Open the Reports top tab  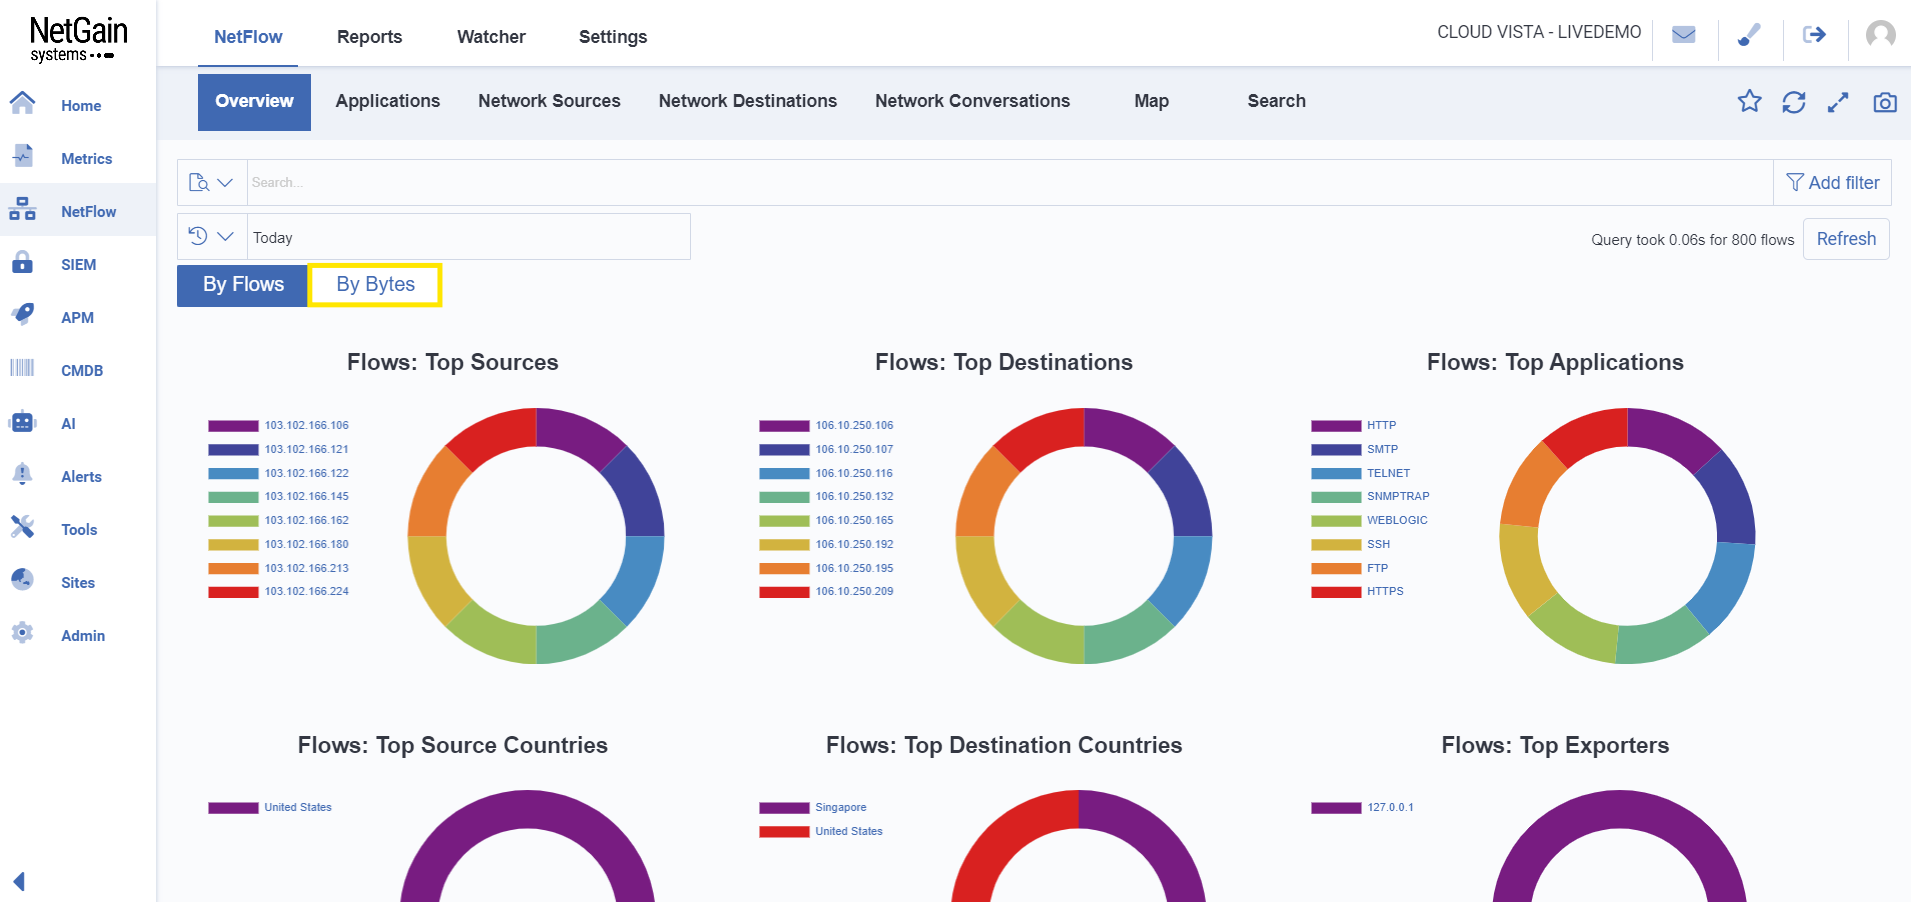(369, 37)
